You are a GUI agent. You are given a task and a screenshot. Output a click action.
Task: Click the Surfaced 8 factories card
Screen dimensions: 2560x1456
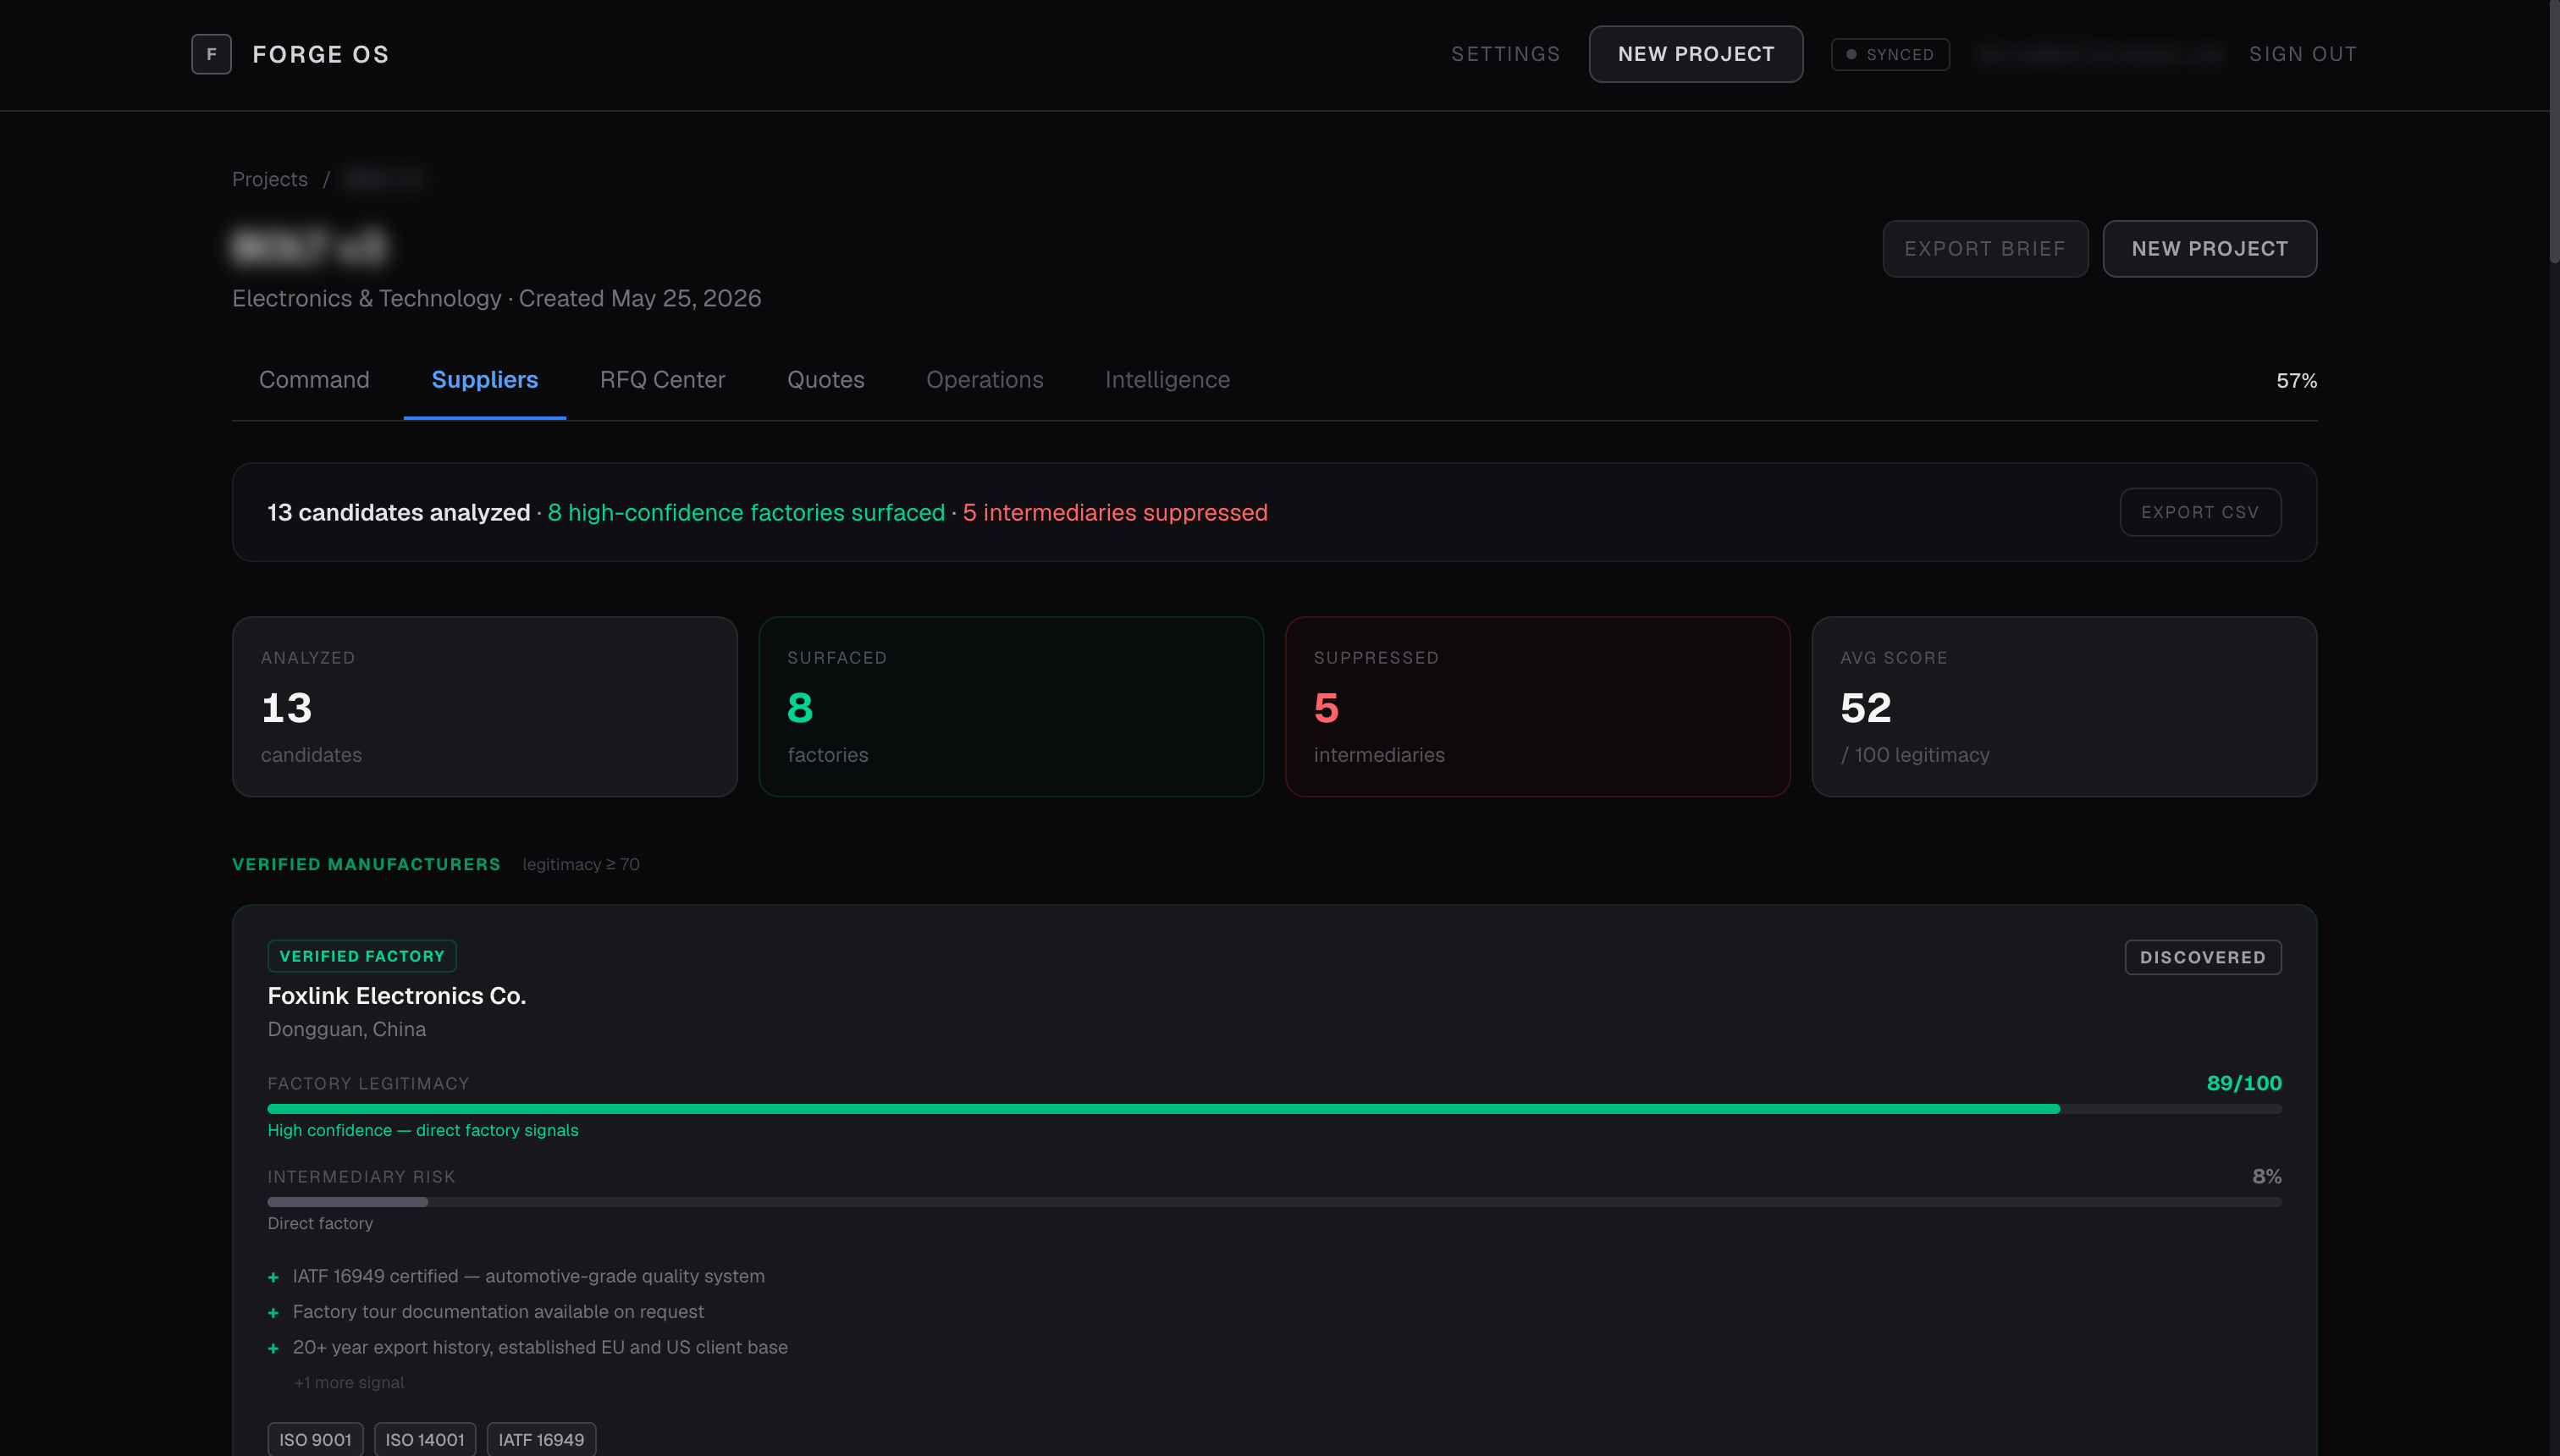click(x=1010, y=706)
